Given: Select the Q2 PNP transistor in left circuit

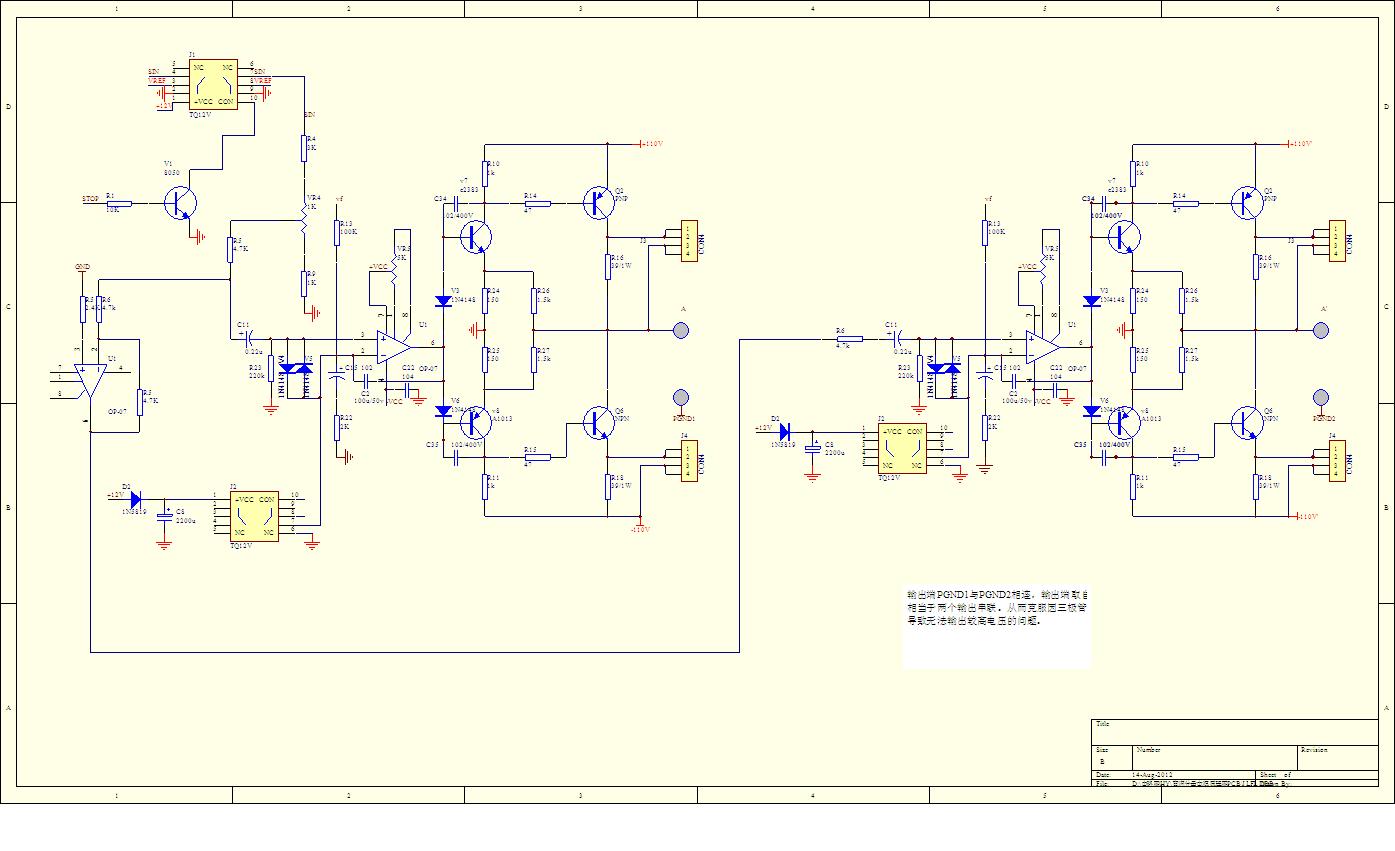Looking at the screenshot, I should point(599,202).
